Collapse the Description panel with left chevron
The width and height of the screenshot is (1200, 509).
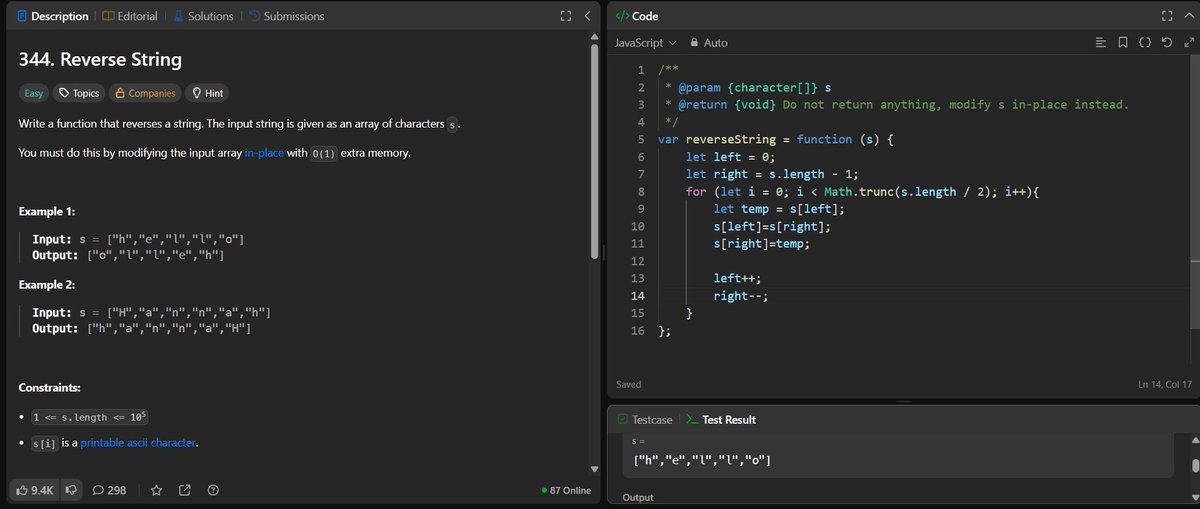coord(587,16)
